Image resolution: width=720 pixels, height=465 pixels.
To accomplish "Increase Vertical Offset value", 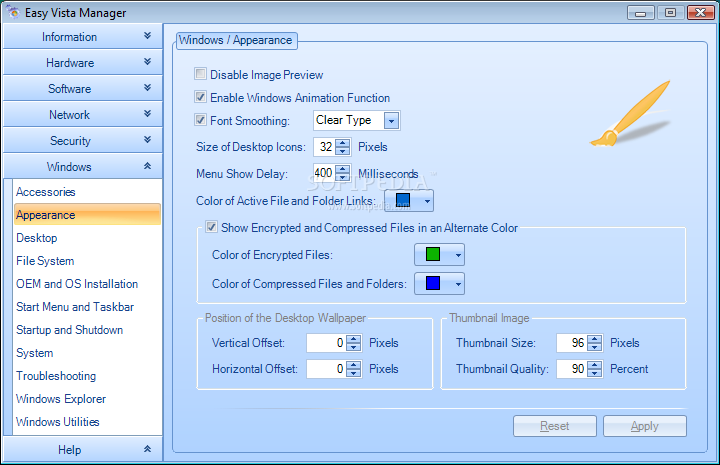I will pyautogui.click(x=354, y=339).
